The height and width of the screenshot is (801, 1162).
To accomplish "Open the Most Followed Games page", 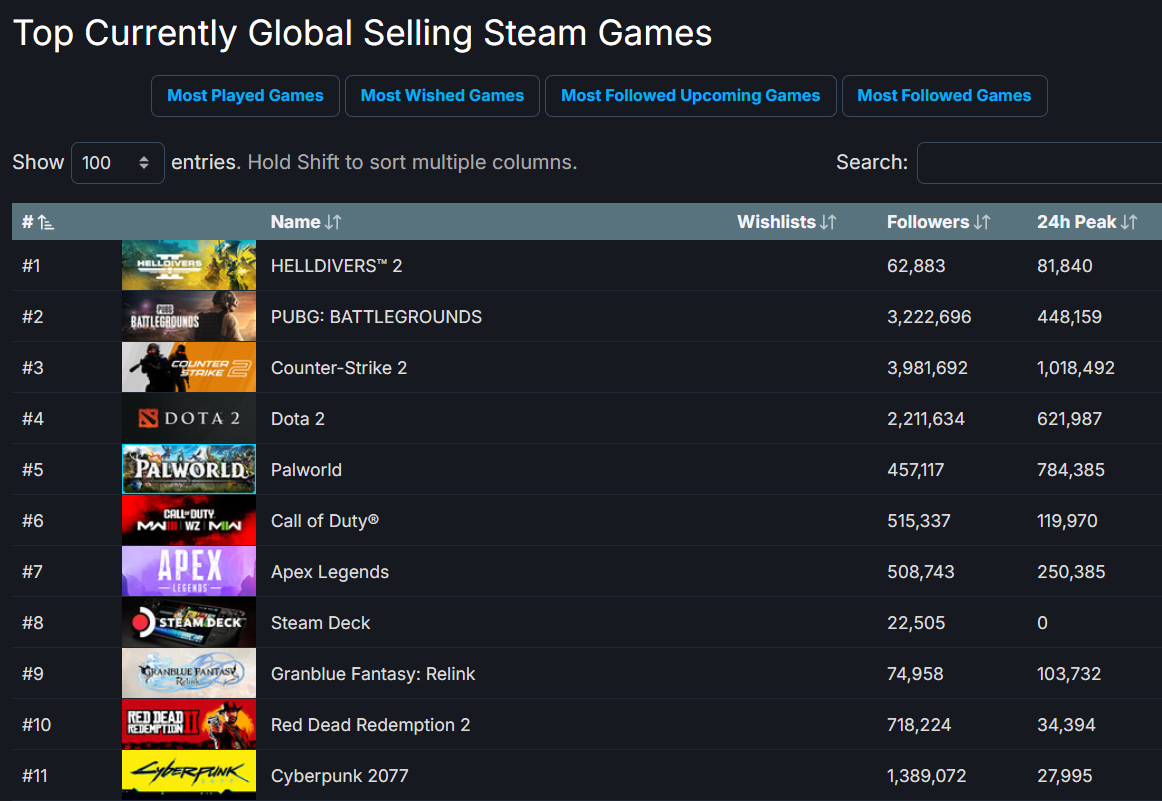I will pyautogui.click(x=944, y=96).
